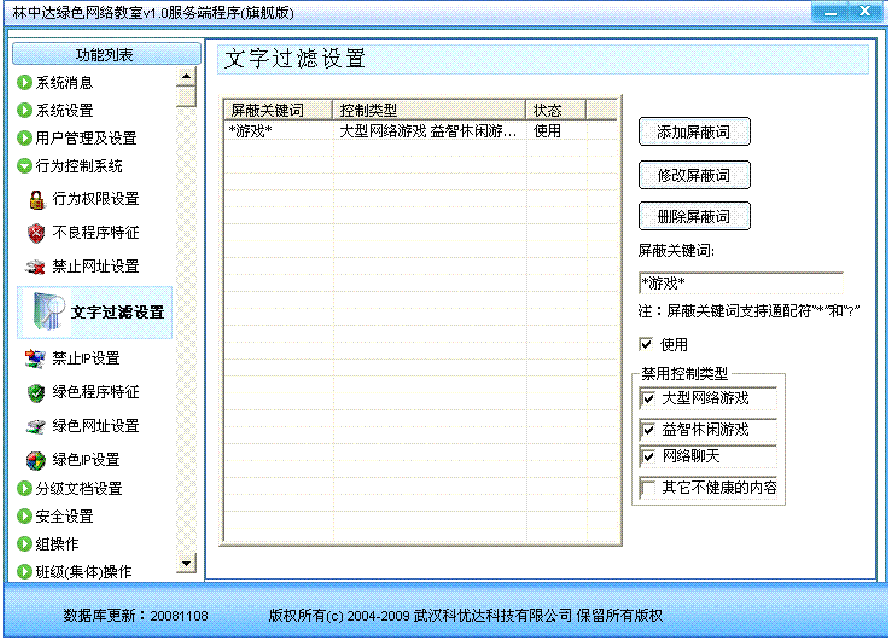Click the 删除屏蔽词 button

(x=694, y=217)
